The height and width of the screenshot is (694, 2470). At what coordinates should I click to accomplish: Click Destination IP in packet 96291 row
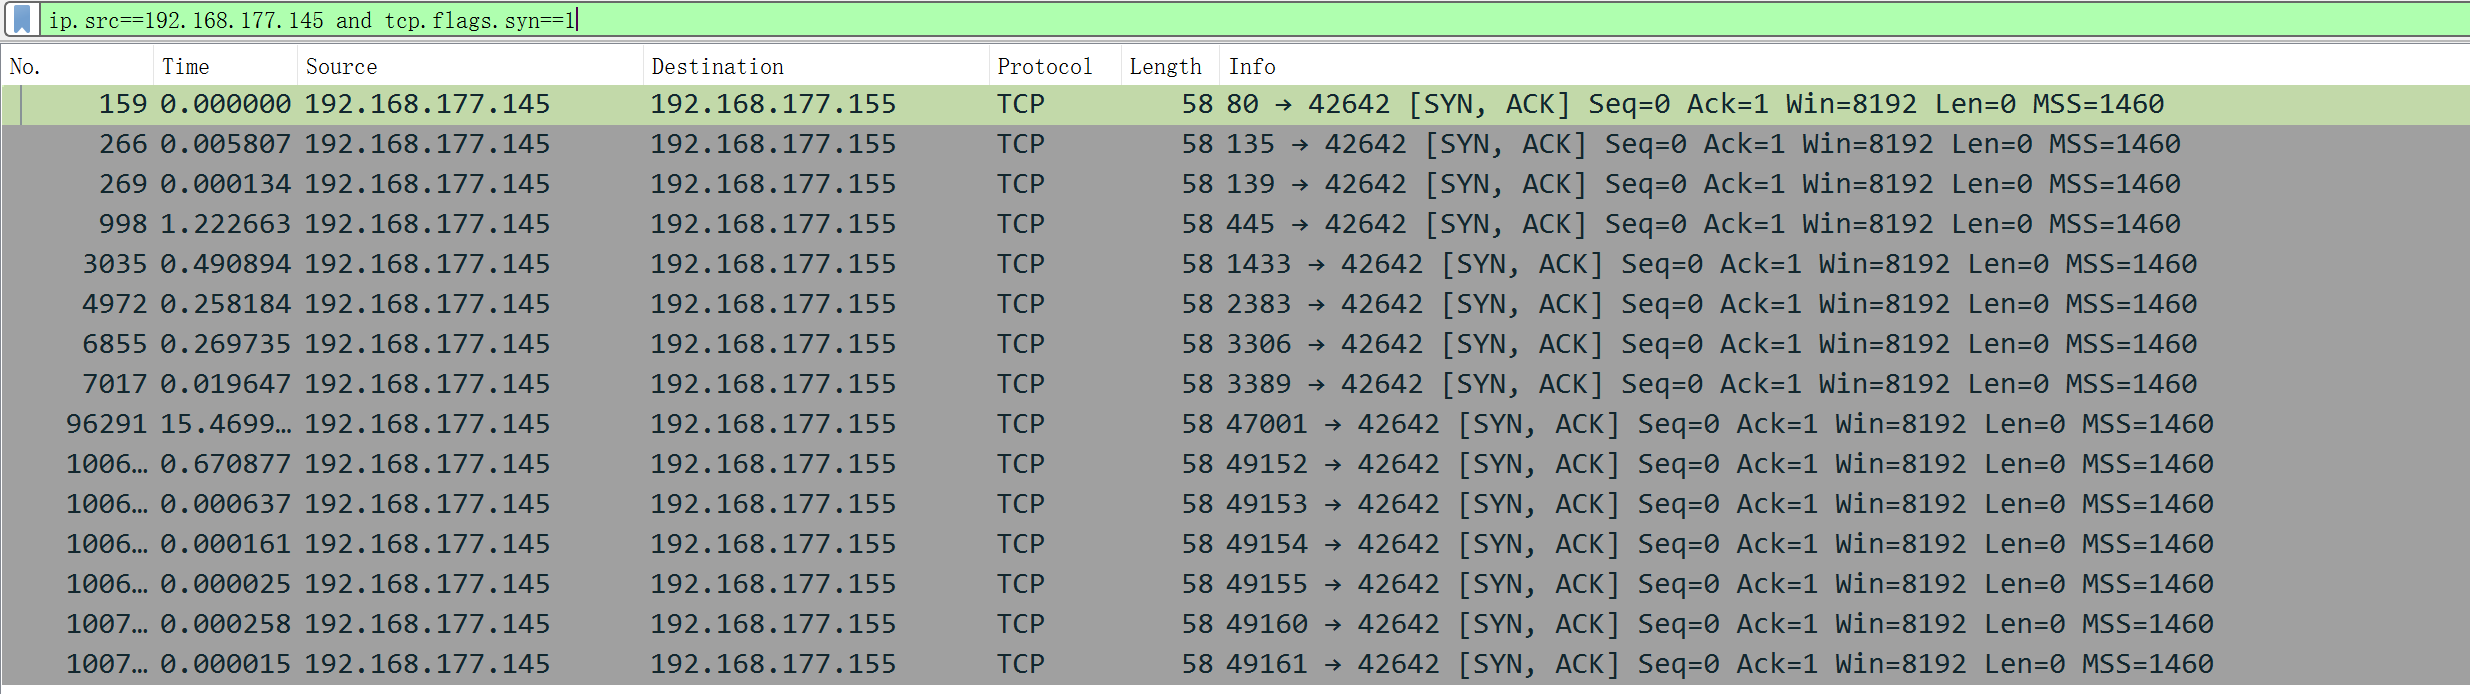pyautogui.click(x=773, y=424)
